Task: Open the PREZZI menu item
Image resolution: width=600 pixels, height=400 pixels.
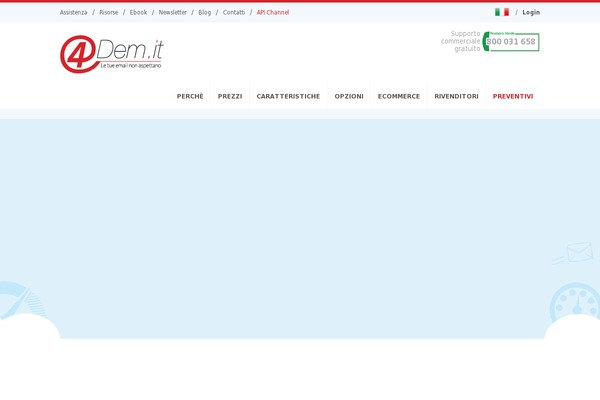Action: tap(230, 96)
